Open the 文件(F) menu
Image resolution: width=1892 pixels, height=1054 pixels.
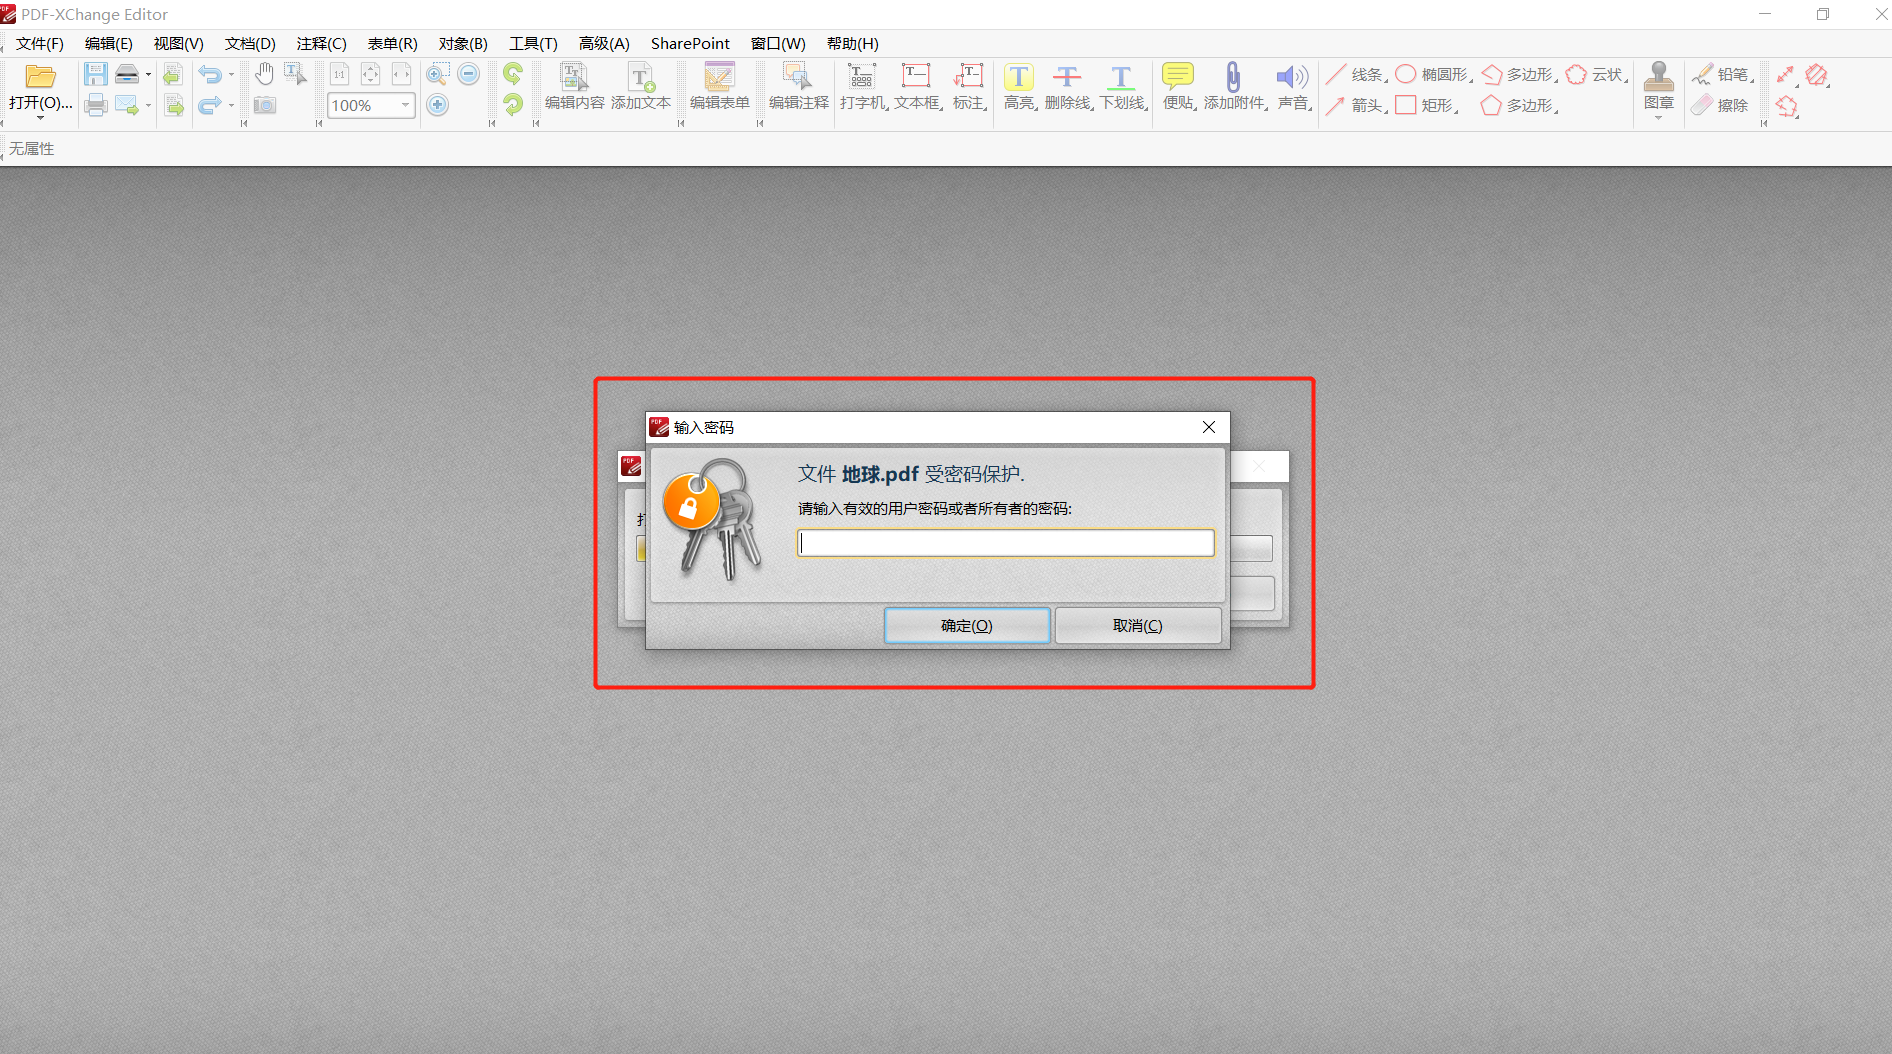point(40,44)
